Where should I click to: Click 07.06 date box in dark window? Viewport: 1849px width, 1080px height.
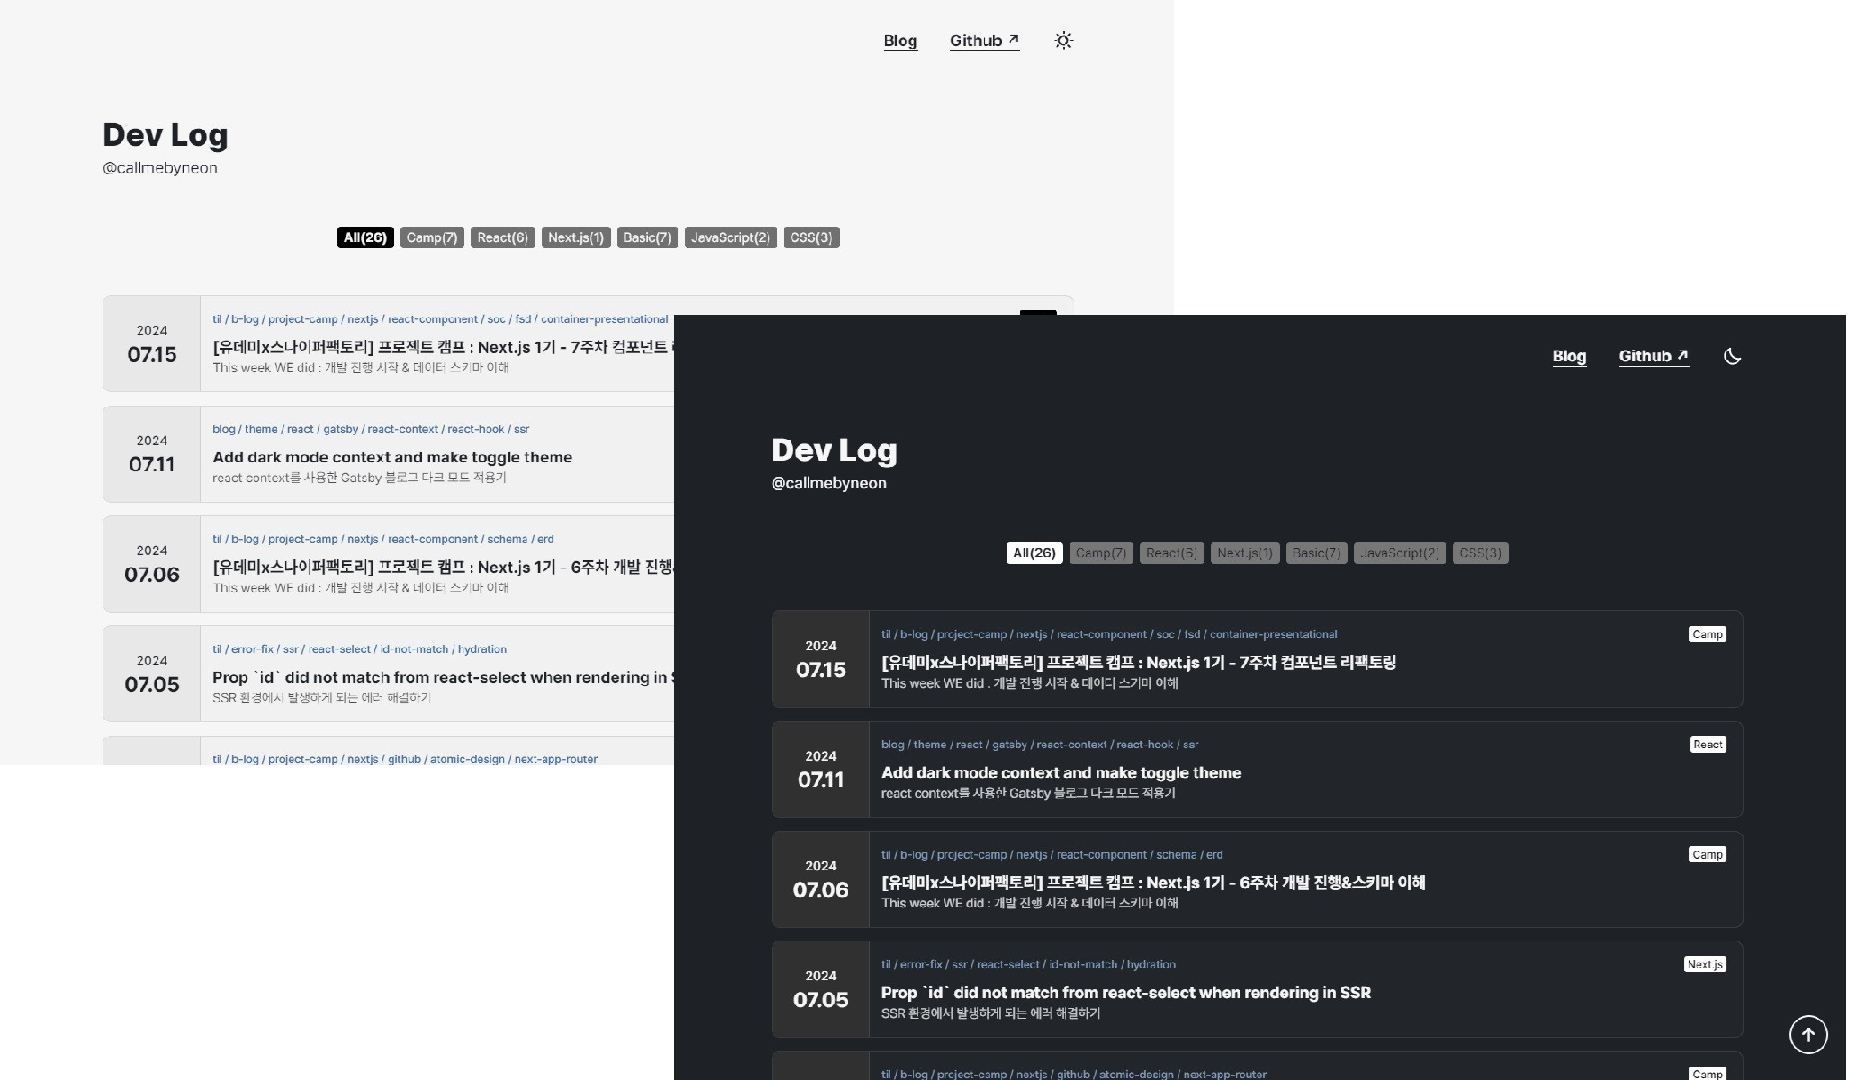tap(821, 879)
